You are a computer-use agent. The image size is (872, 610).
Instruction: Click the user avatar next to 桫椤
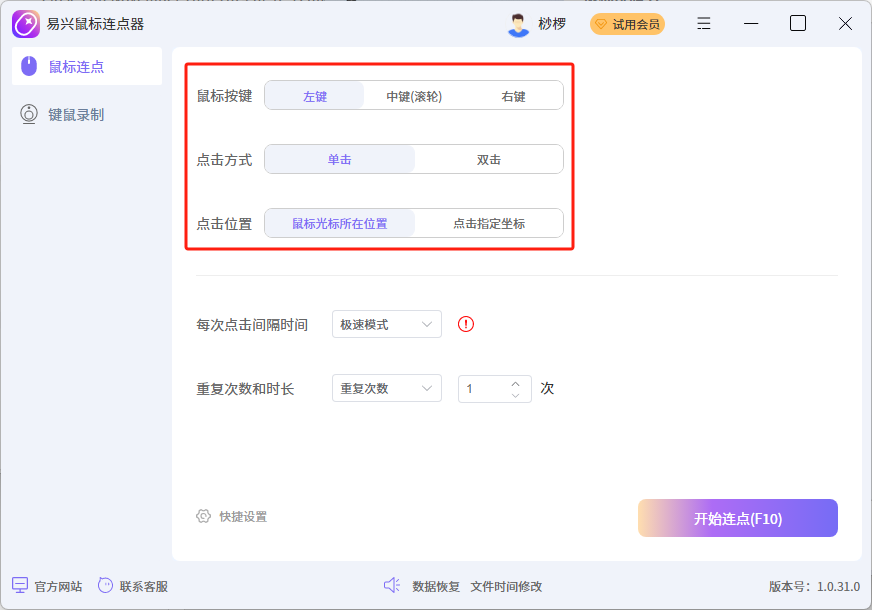click(519, 22)
